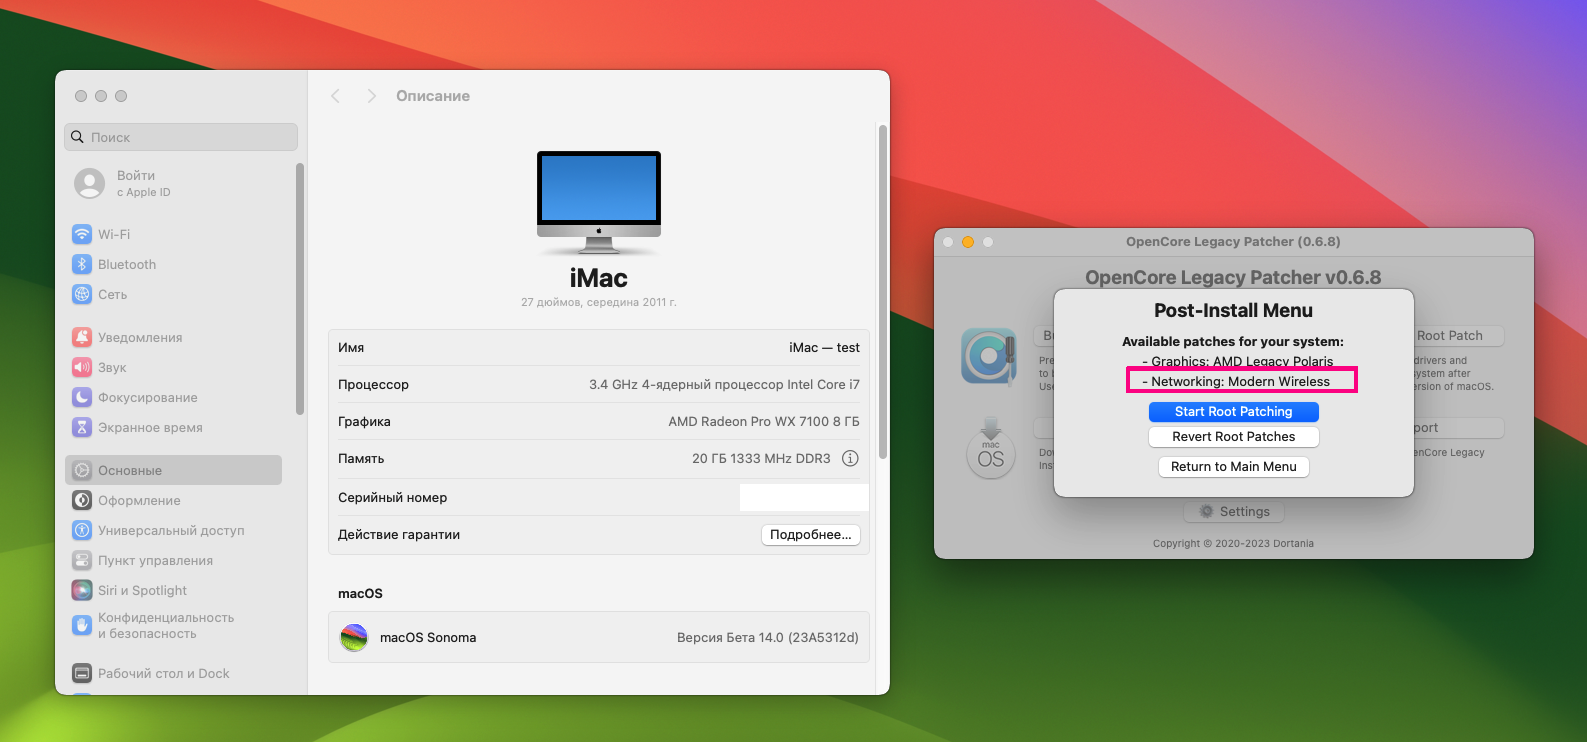Click the Подробнее... warranty button
Screen dimensions: 1587x742
(811, 535)
